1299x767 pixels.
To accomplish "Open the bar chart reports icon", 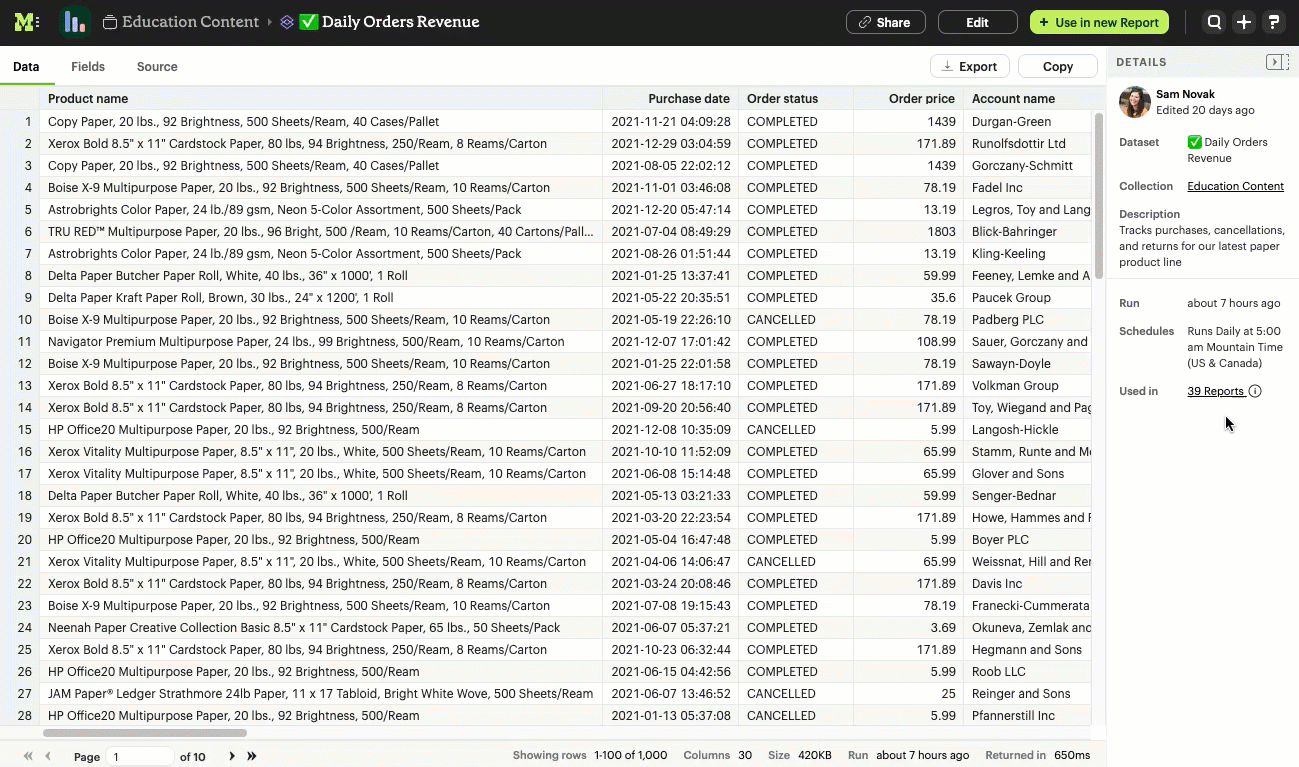I will tap(74, 22).
